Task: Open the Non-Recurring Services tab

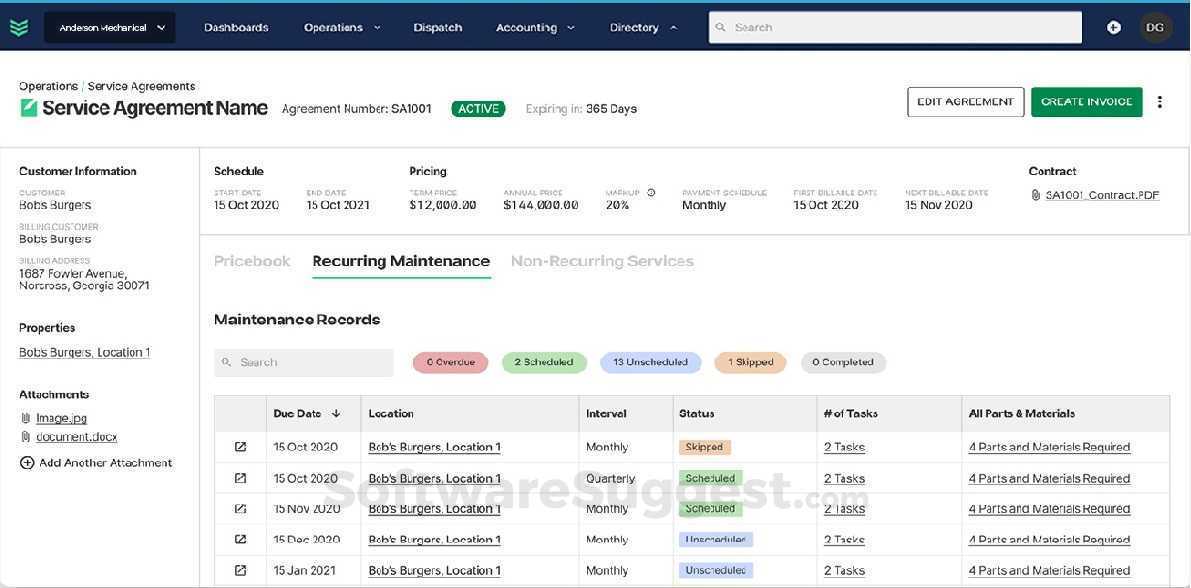Action: pos(602,260)
